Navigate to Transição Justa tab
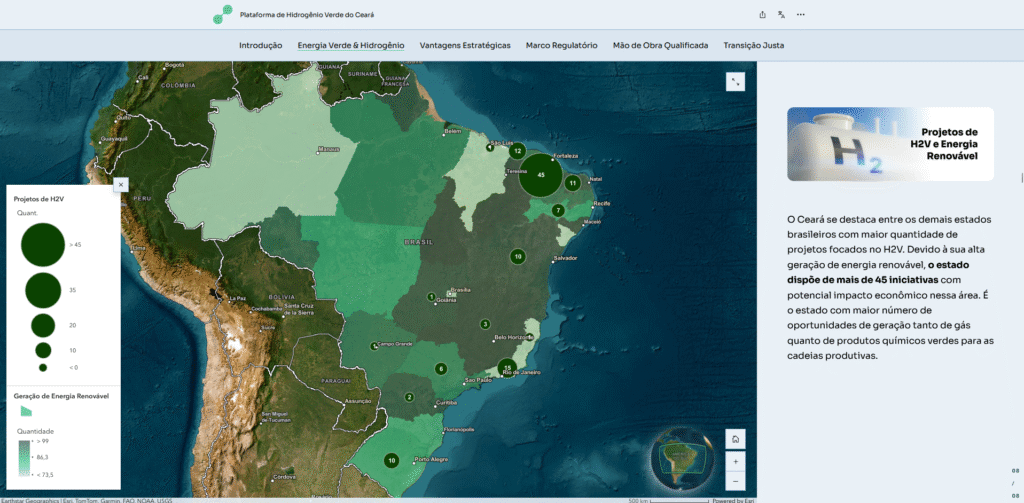Image resolution: width=1024 pixels, height=503 pixels. point(753,45)
